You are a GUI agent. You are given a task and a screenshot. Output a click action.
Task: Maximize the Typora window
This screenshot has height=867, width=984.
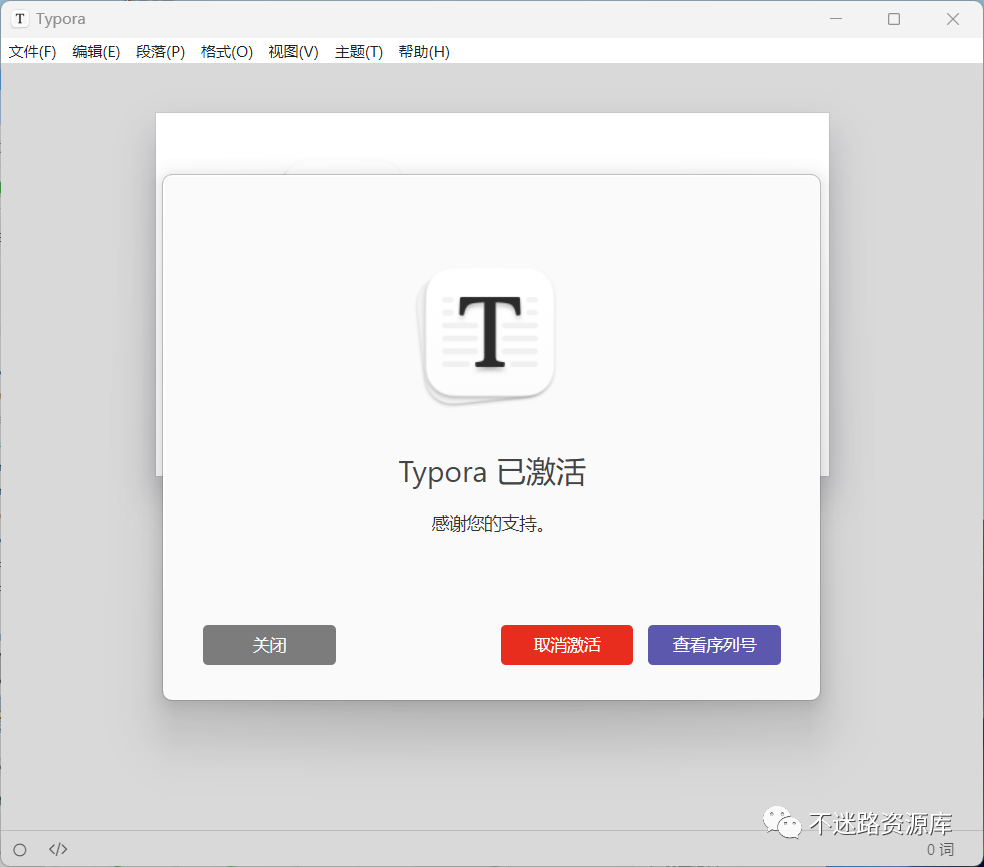point(894,19)
